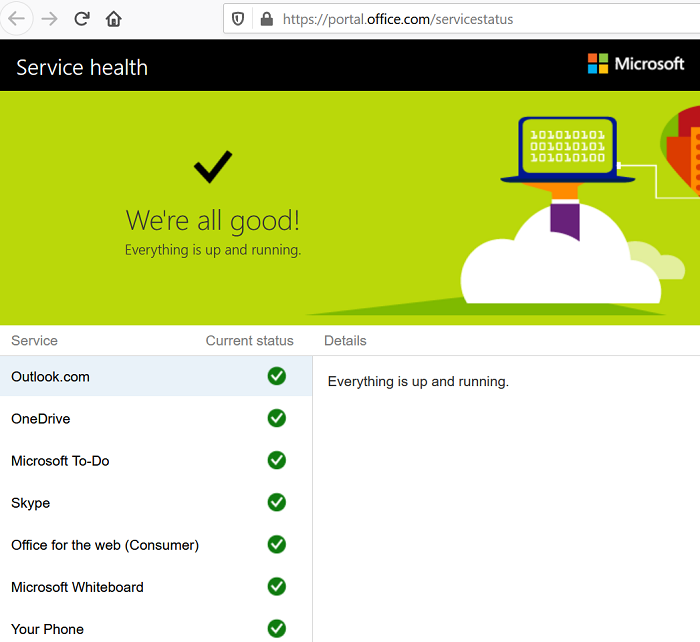Click the "We're all good!" heading
Screen dimensions: 700x642
tap(212, 221)
